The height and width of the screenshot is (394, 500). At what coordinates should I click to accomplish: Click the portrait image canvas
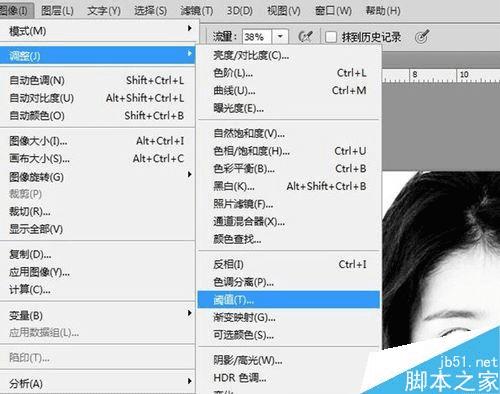coord(441,260)
